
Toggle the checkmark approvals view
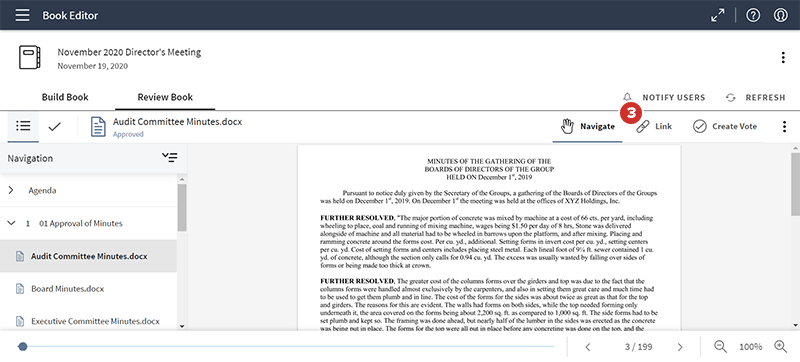(55, 126)
